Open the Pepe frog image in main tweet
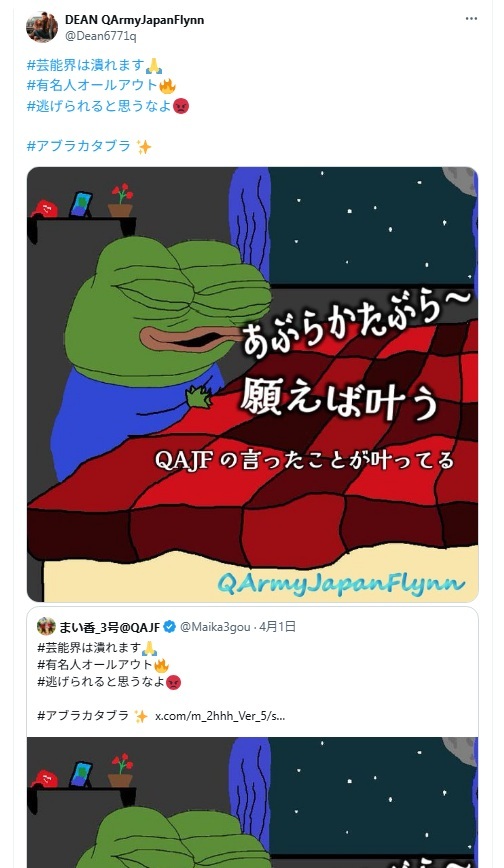The width and height of the screenshot is (504, 868). click(253, 384)
